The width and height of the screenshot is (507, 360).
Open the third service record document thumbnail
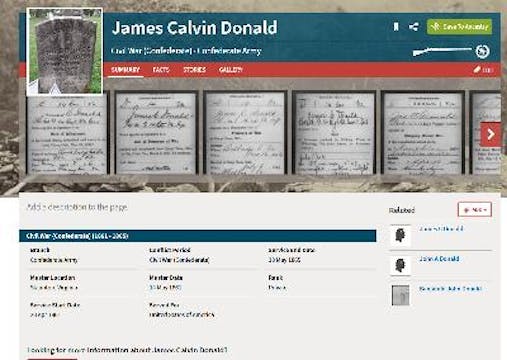coord(245,132)
